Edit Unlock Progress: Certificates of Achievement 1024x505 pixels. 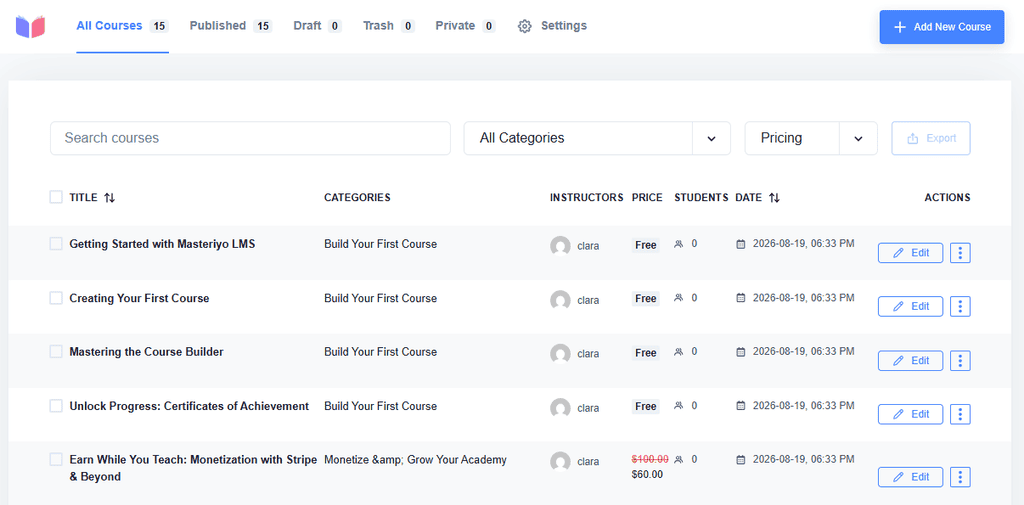point(910,414)
